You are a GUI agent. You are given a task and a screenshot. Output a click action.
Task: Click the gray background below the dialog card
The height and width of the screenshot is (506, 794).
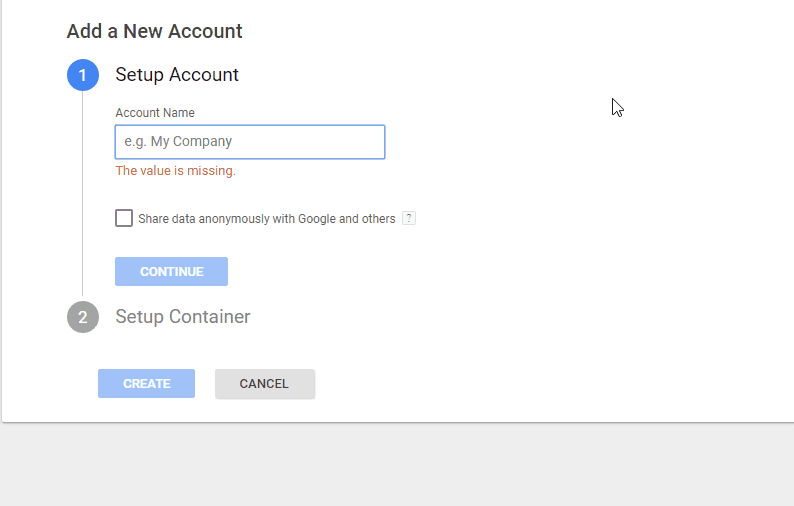397,465
